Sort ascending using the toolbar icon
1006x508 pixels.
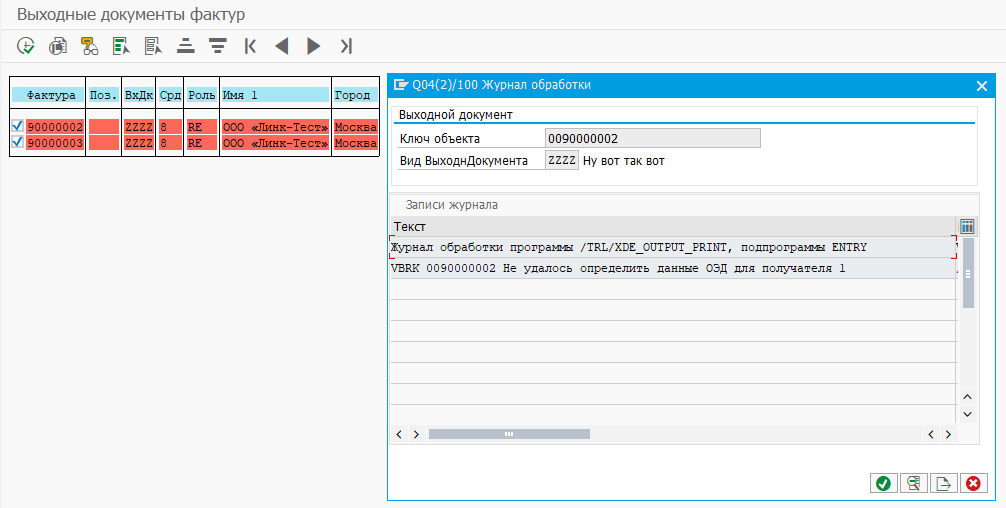click(x=185, y=45)
